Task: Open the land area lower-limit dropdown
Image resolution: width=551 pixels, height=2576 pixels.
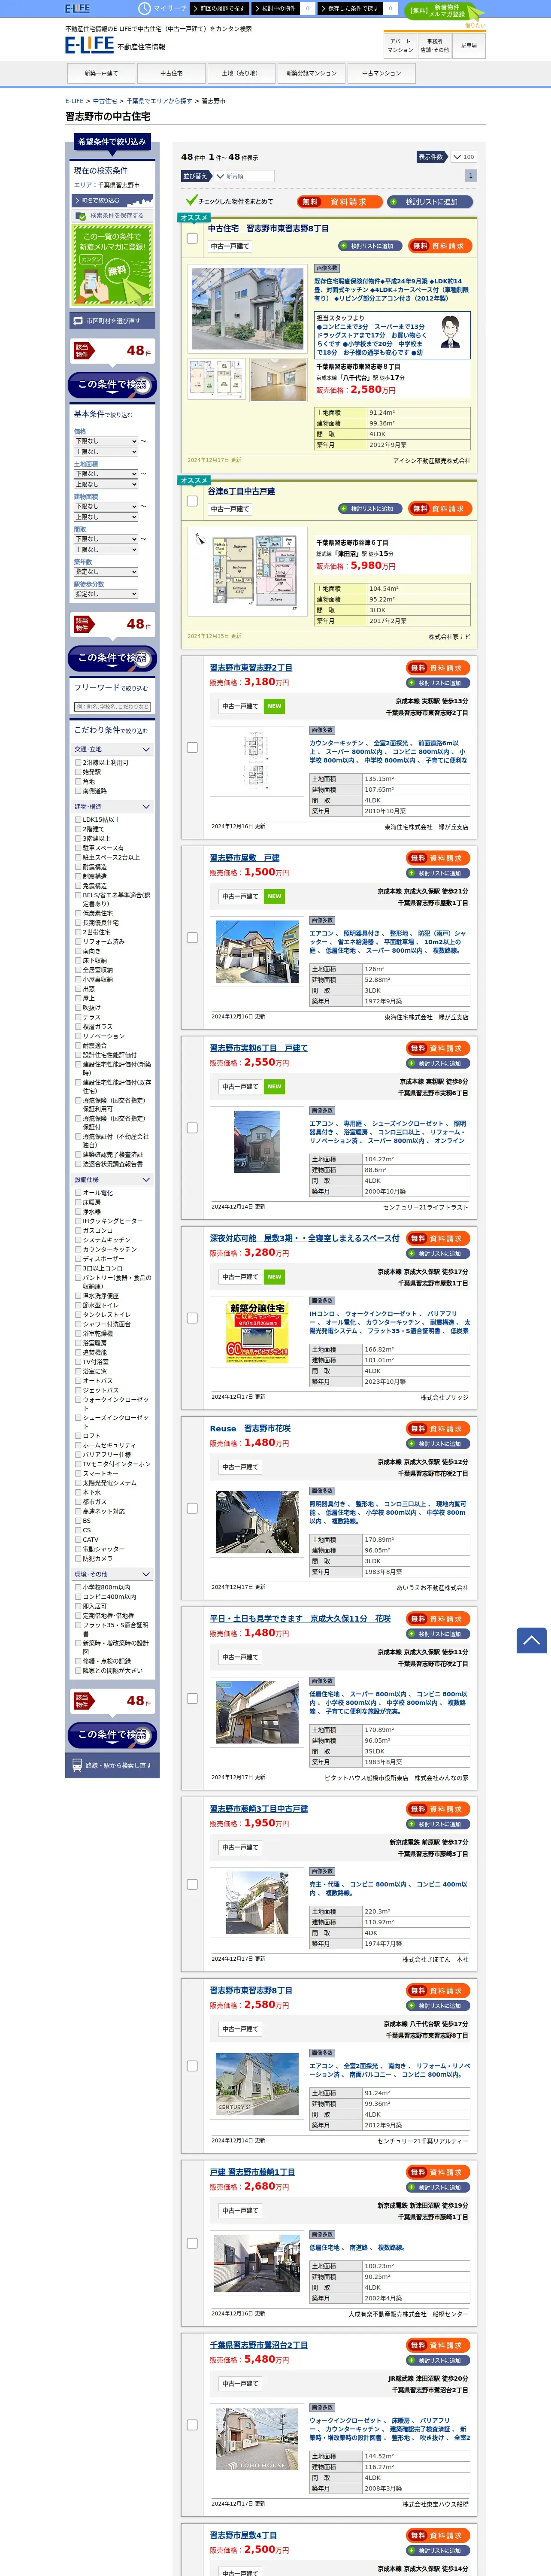Action: (x=105, y=473)
